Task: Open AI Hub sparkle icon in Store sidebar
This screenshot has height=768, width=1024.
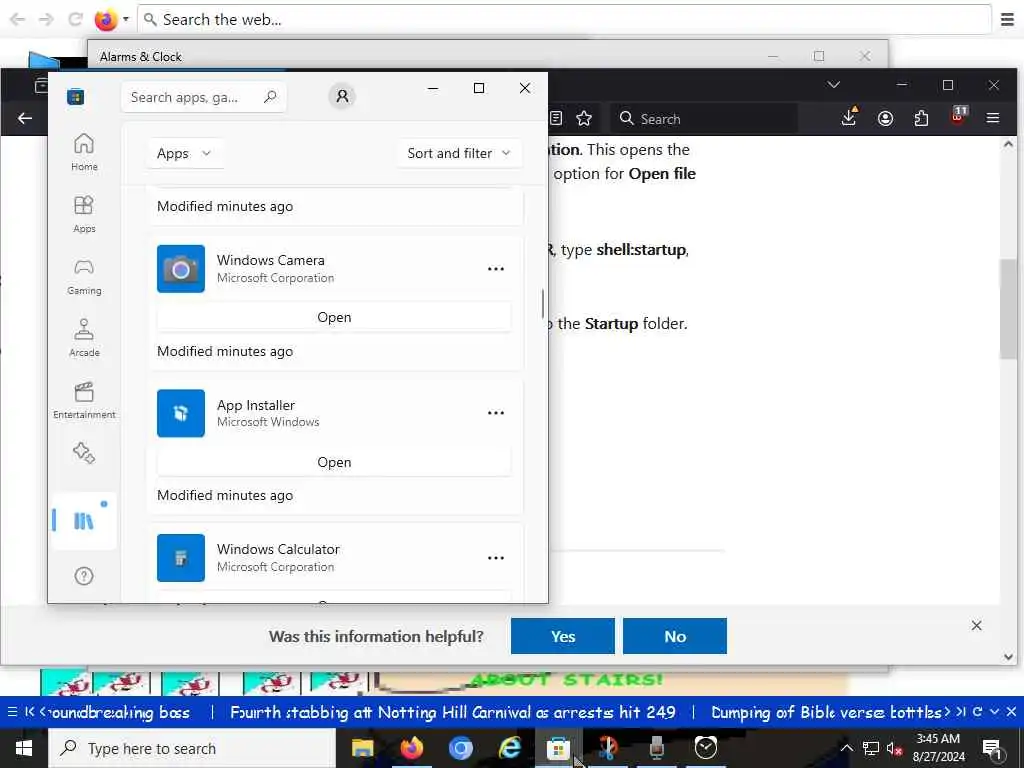Action: (84, 453)
